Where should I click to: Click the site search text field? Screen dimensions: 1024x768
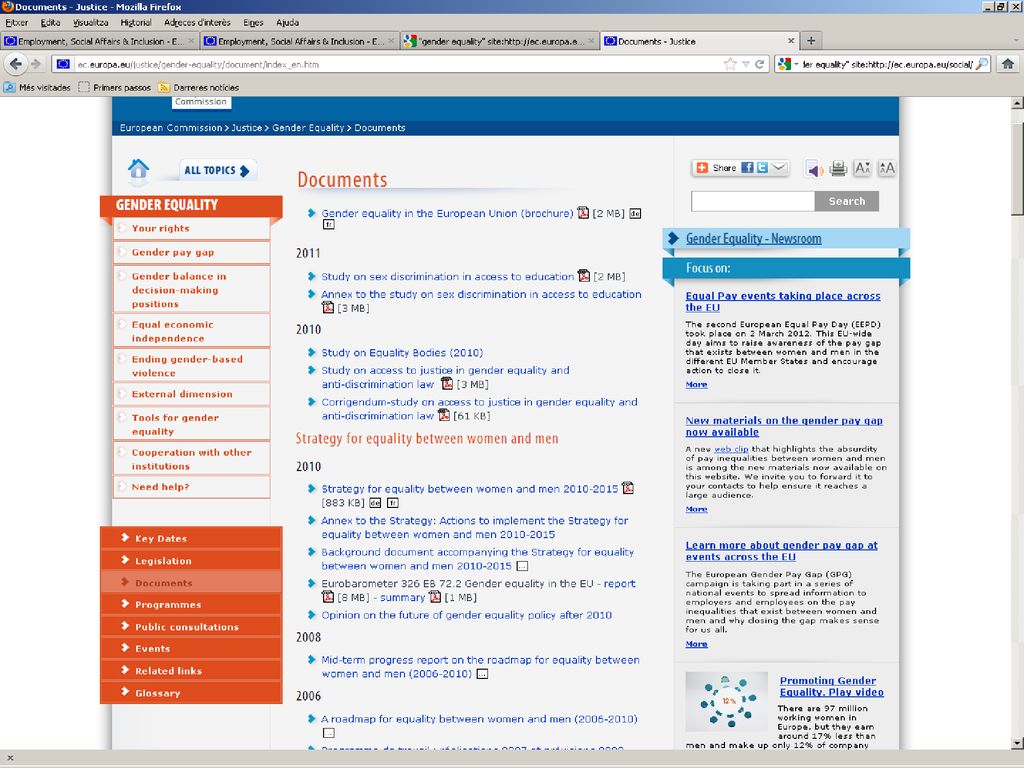pyautogui.click(x=753, y=201)
